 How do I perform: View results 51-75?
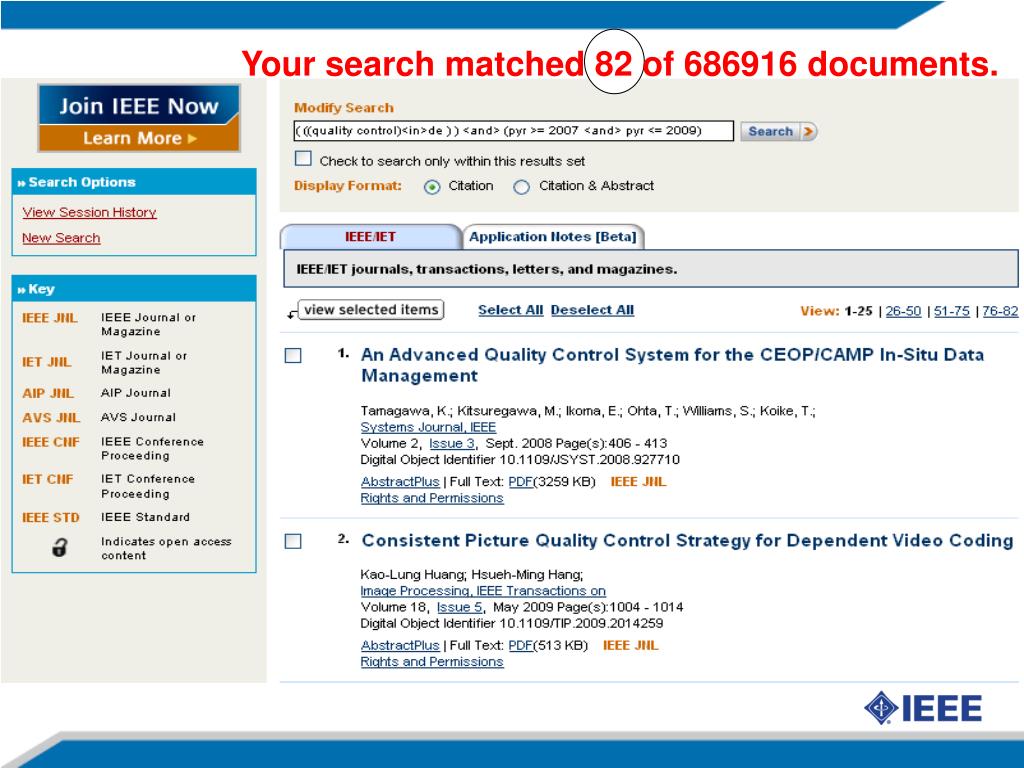click(952, 311)
